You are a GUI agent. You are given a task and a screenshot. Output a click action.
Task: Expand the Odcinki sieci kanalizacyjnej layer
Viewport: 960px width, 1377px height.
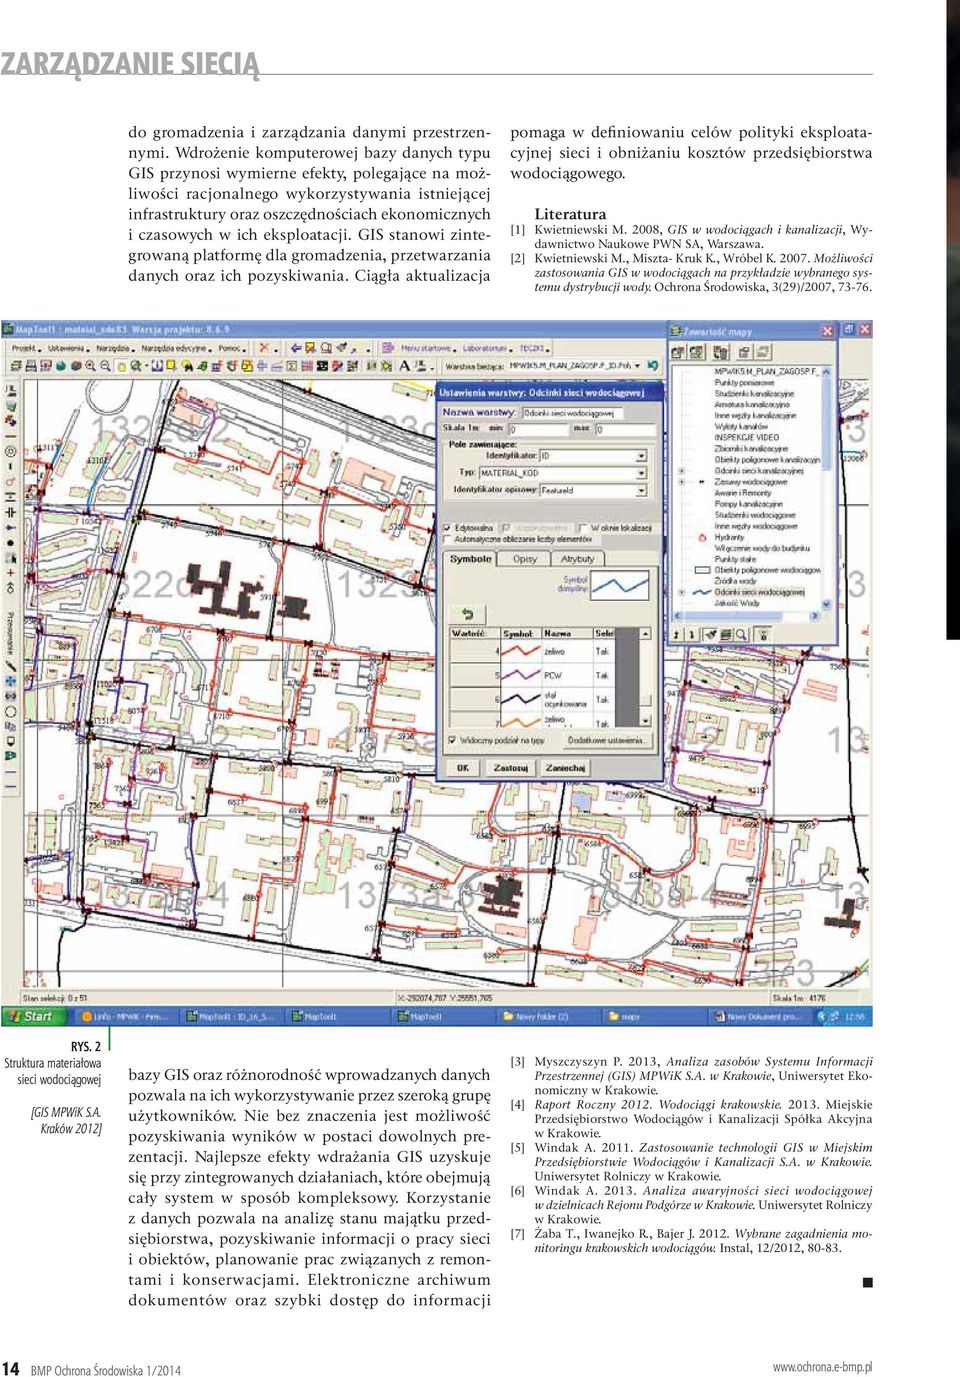click(680, 470)
